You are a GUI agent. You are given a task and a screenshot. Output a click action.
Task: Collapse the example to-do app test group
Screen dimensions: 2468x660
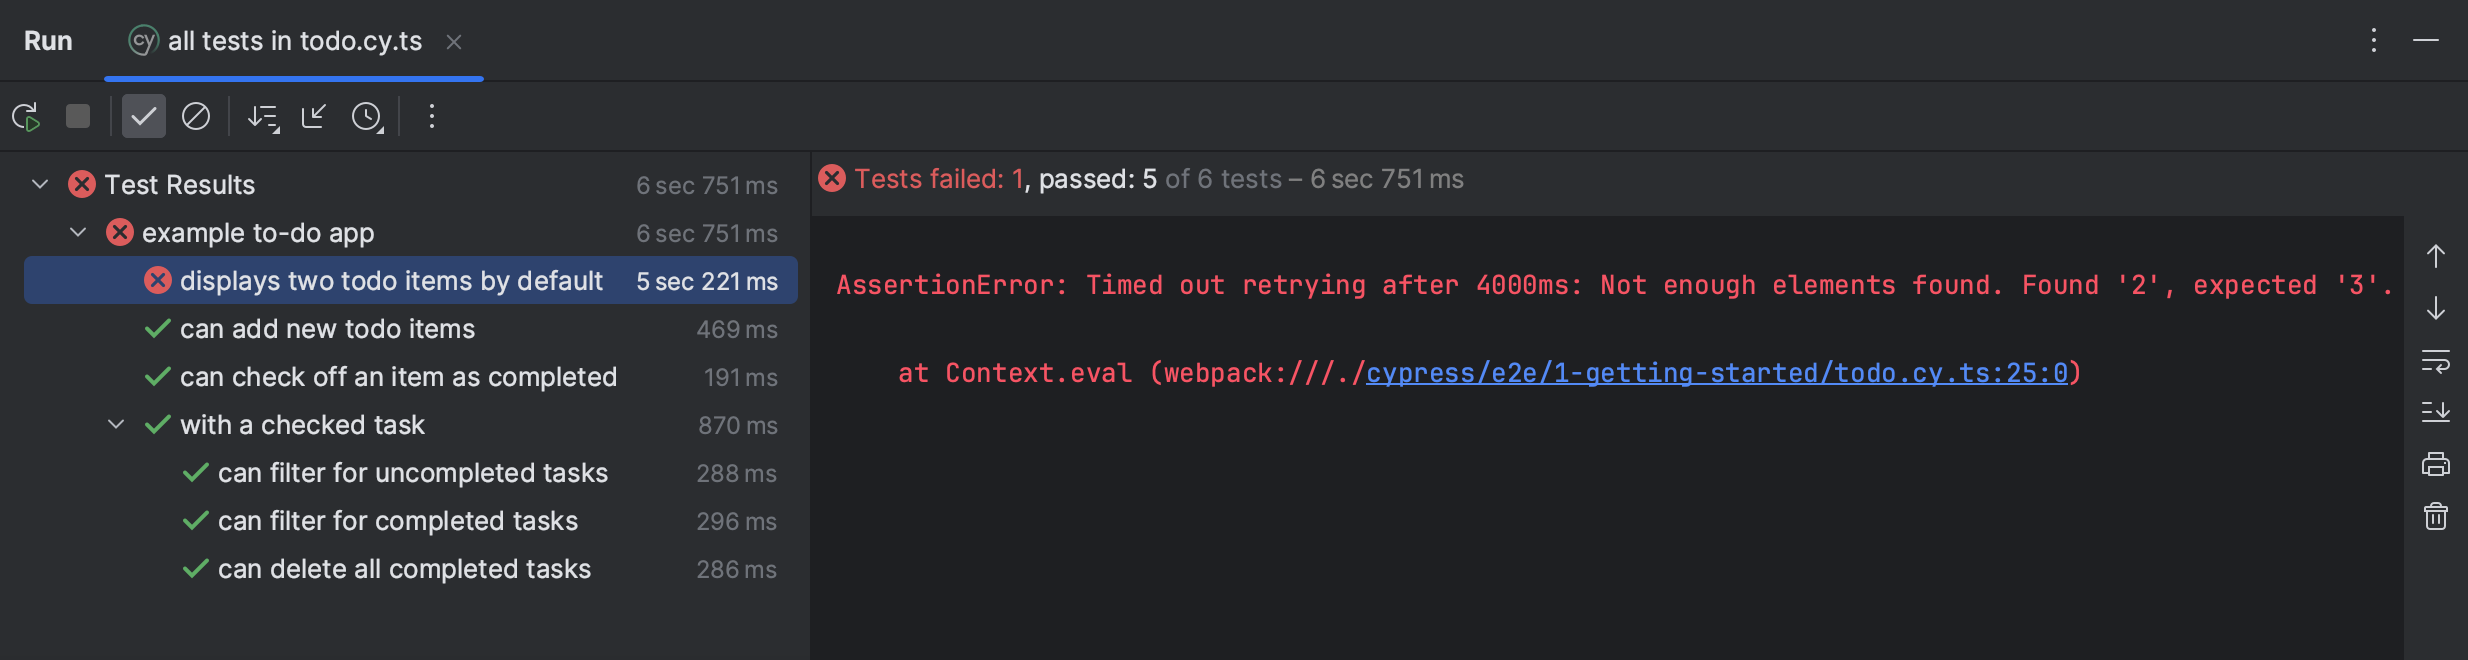pos(77,232)
